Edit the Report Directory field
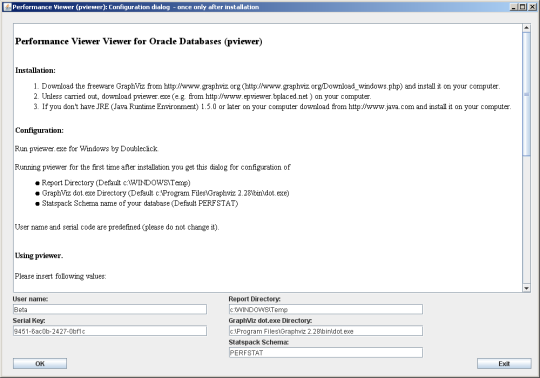This screenshot has height=378, width=540. [326, 309]
